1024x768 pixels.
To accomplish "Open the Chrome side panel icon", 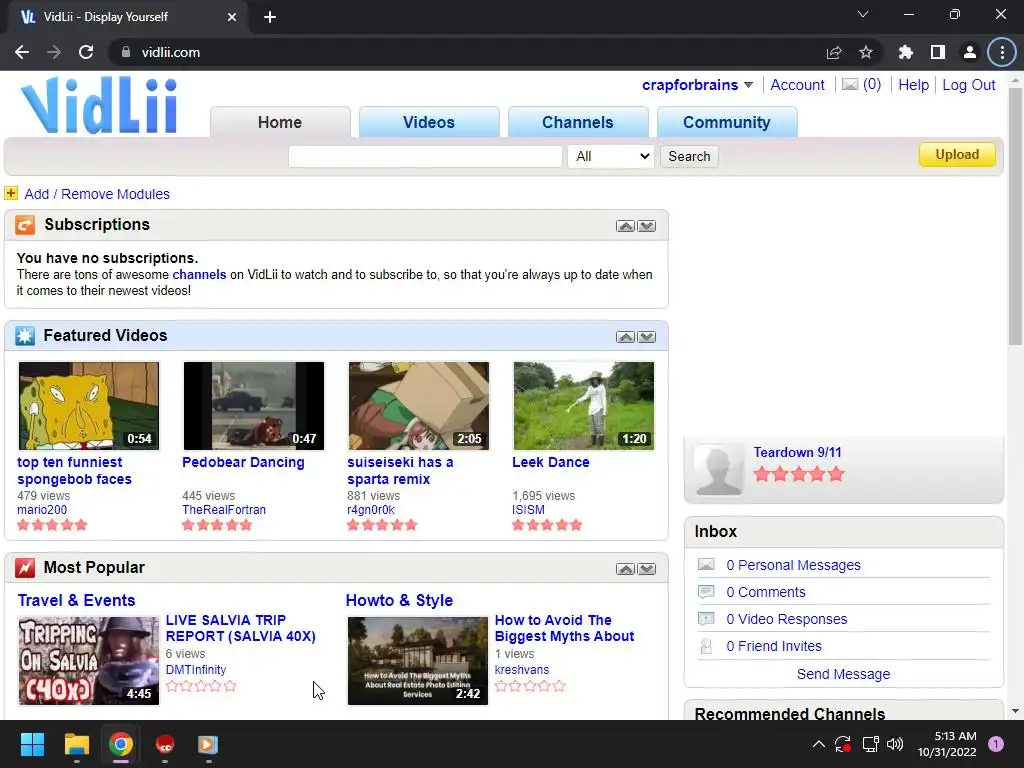I will (938, 52).
